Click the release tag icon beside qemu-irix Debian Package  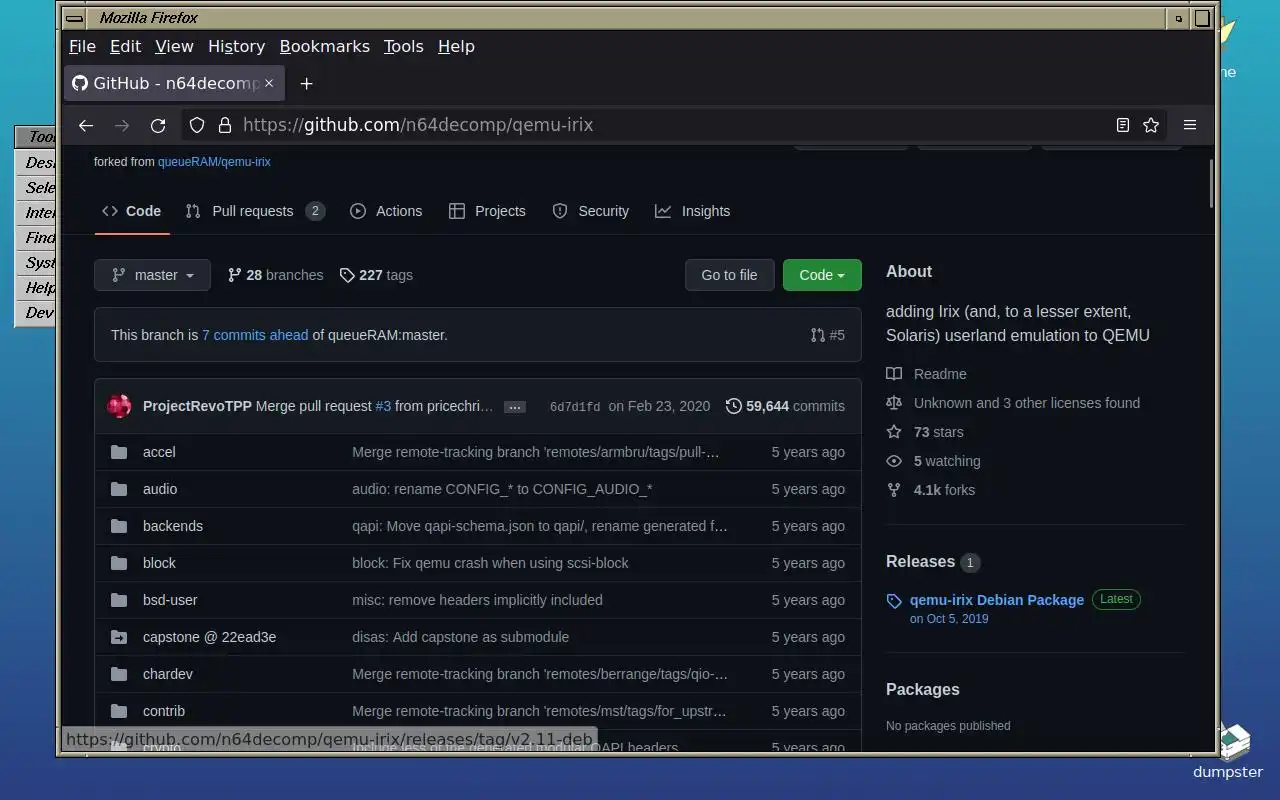894,601
